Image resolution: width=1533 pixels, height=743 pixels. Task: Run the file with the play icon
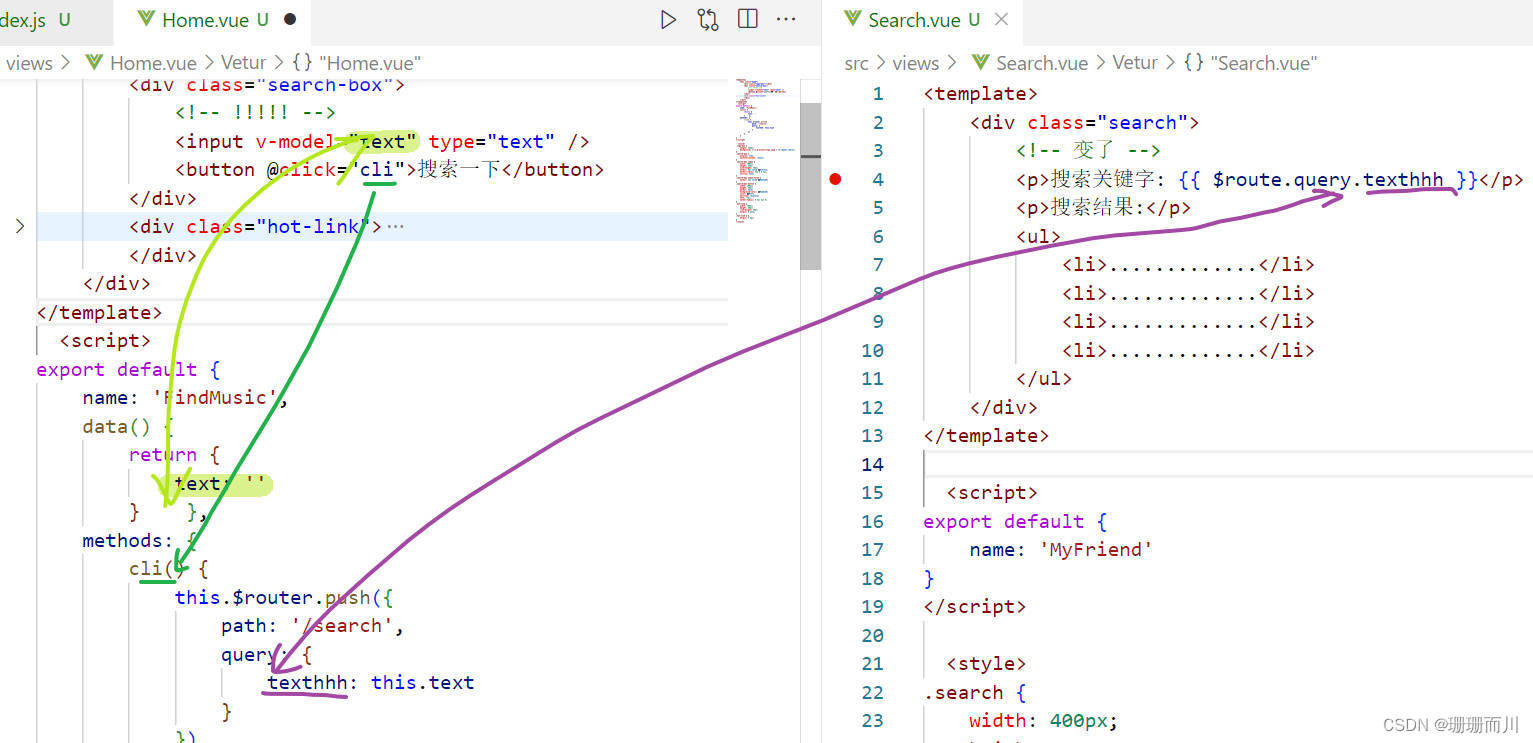point(668,19)
